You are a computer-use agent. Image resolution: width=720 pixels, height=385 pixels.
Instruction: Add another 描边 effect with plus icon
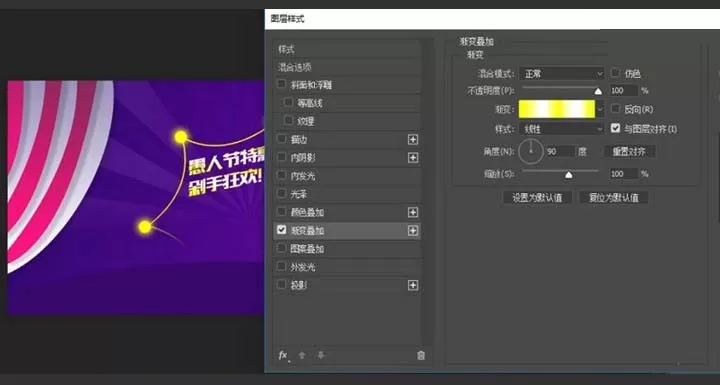413,140
